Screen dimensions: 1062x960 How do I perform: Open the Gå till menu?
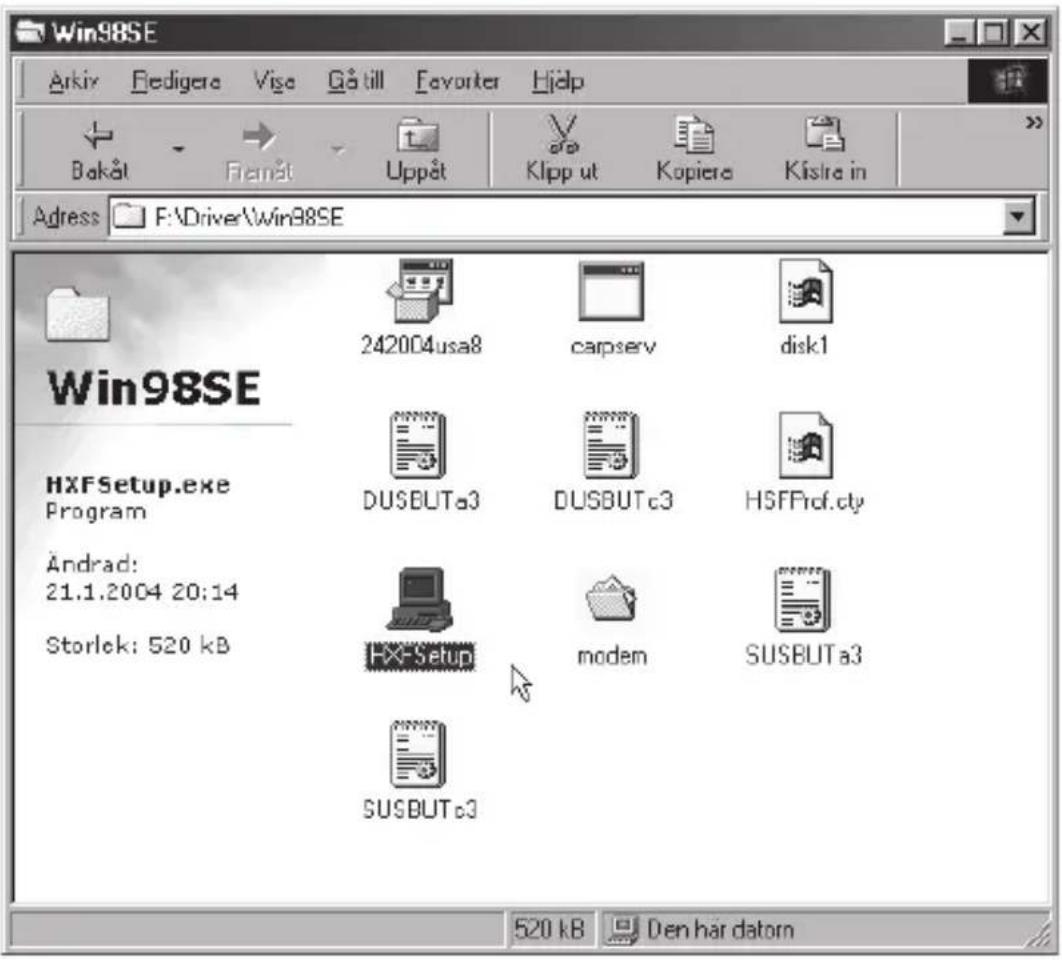tap(356, 81)
